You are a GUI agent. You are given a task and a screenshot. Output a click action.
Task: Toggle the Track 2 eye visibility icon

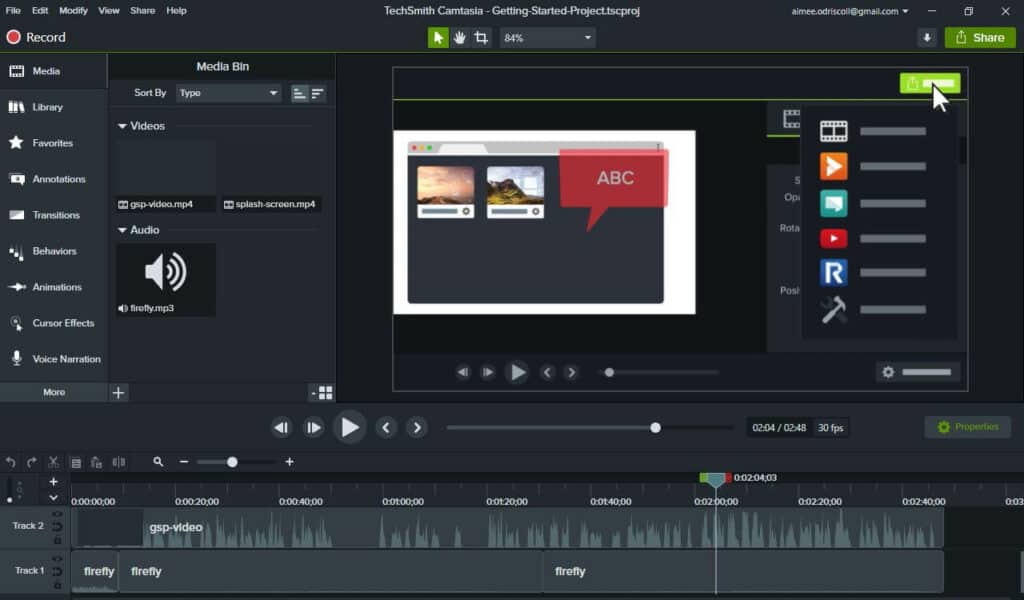pyautogui.click(x=57, y=514)
